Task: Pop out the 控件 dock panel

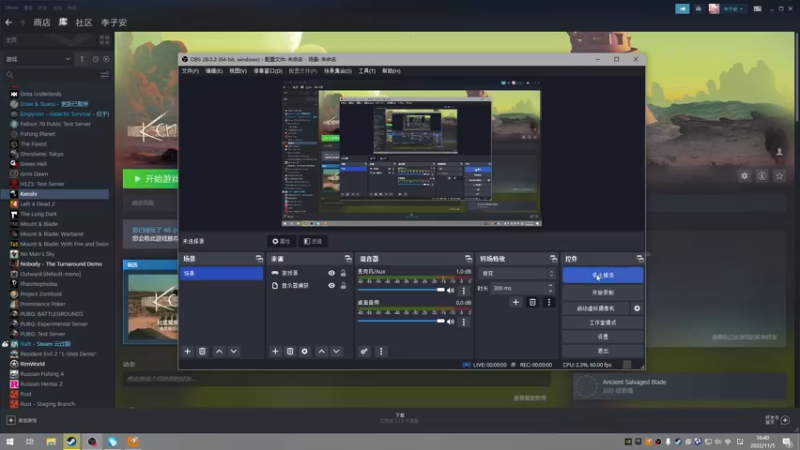Action: (640, 259)
